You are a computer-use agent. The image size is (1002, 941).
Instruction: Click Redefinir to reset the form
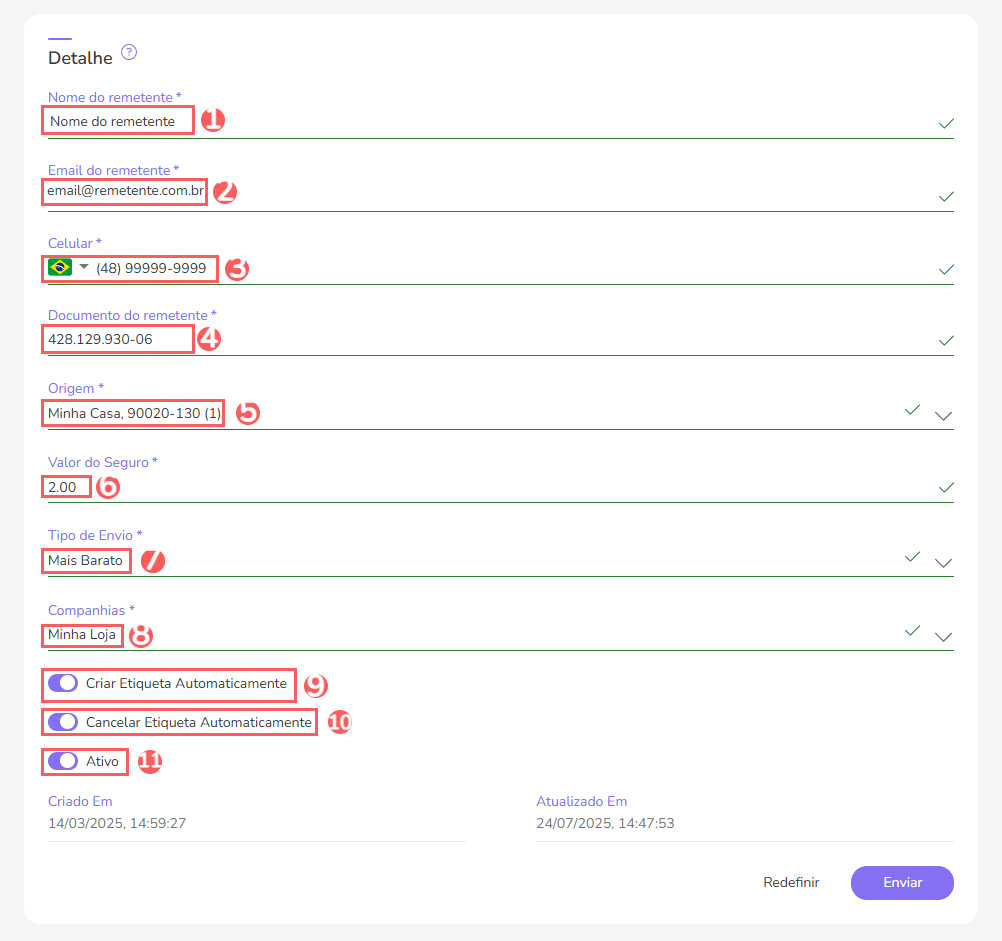[x=791, y=882]
